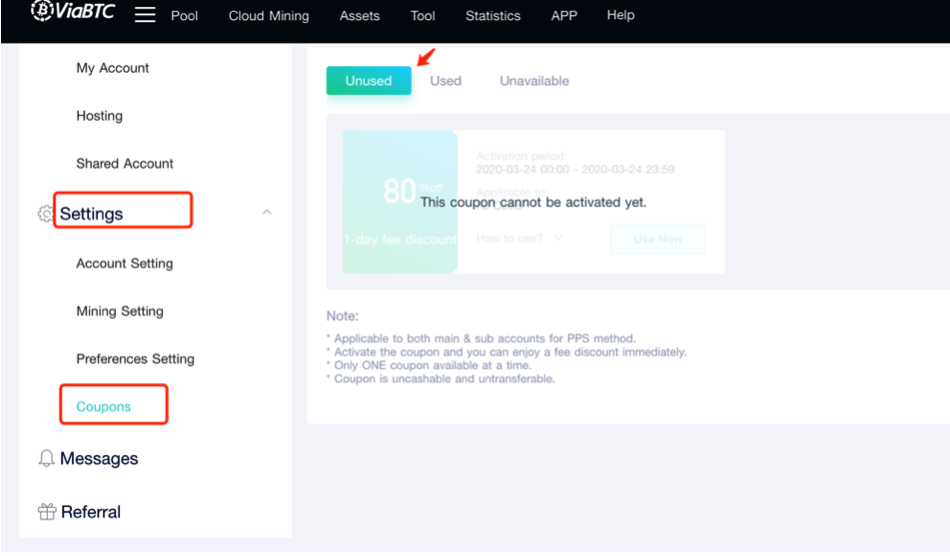Switch to the Used coupons tab
This screenshot has height=556, width=950.
coord(445,81)
